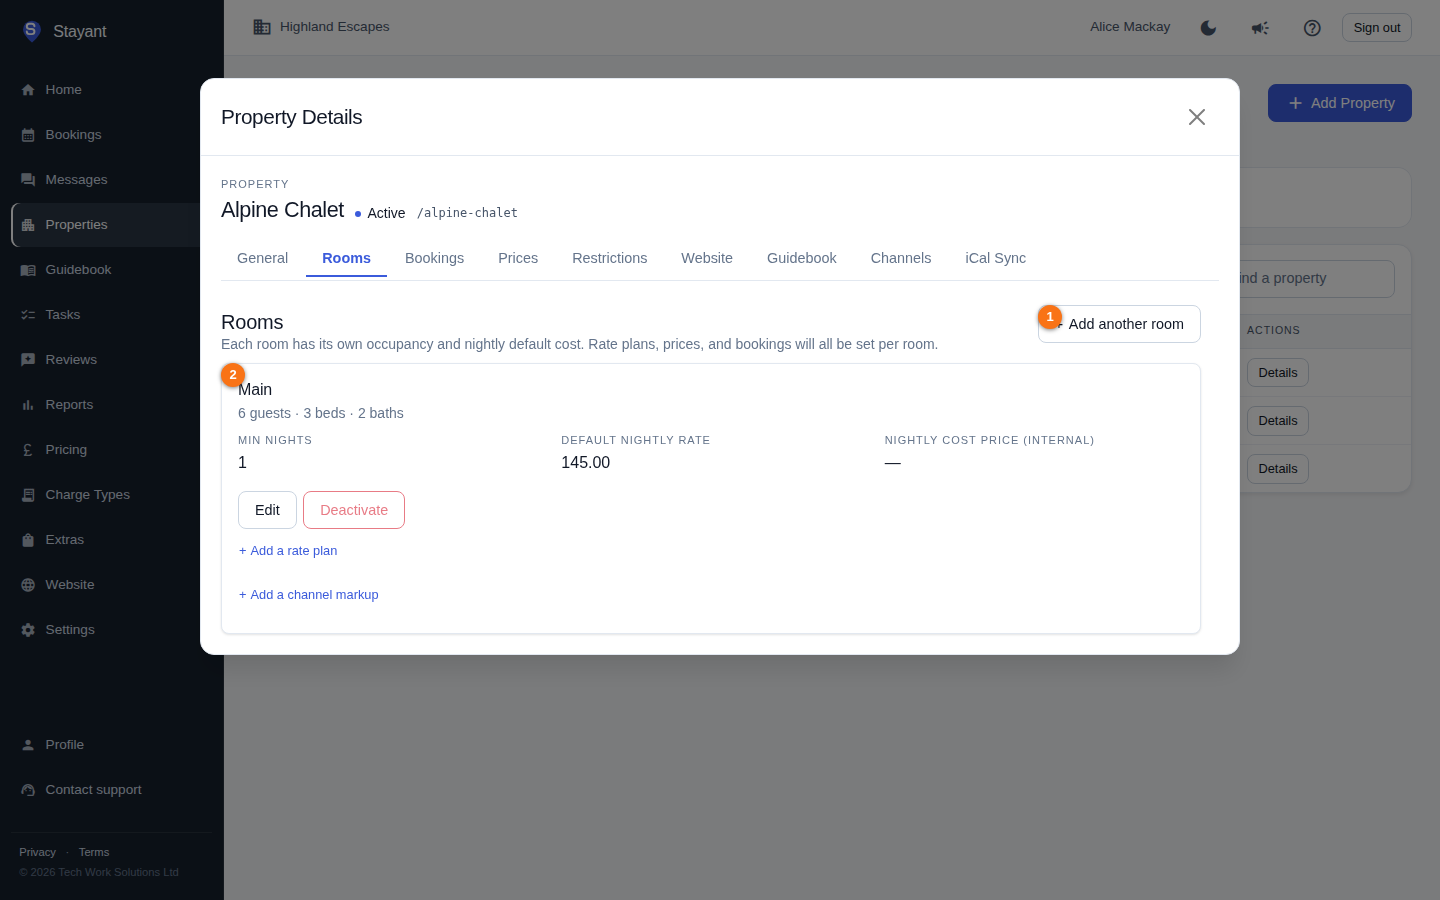Click the Alice Mackay user name
Screen dimensions: 1440x900
(1130, 27)
